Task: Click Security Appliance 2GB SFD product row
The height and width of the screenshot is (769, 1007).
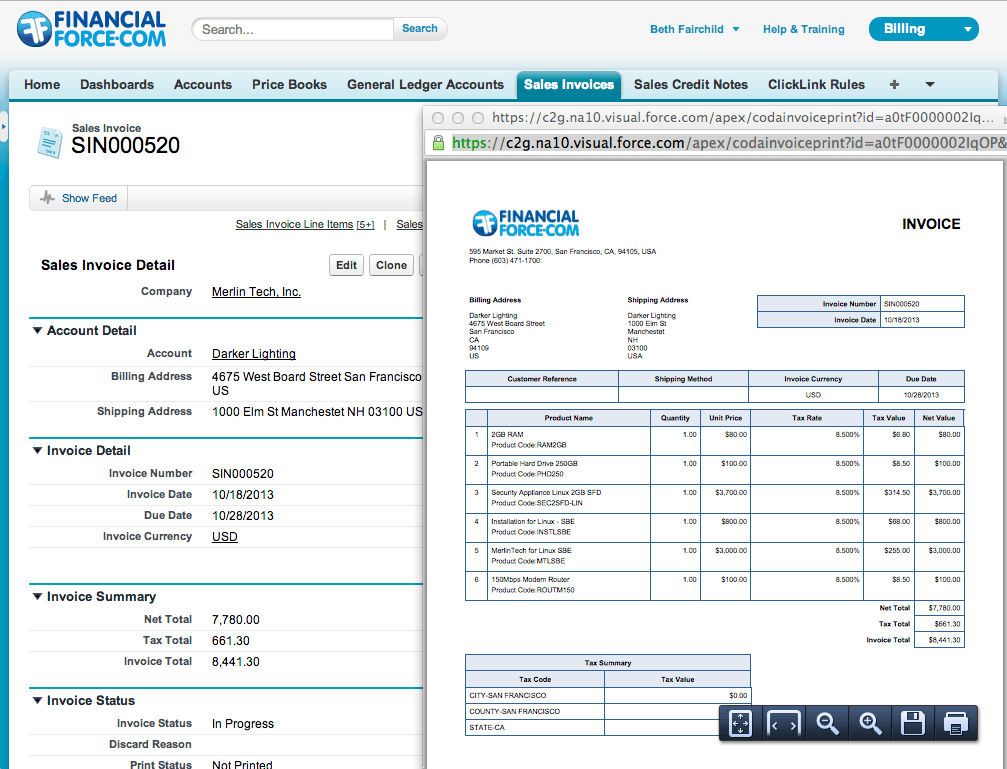Action: click(x=714, y=498)
